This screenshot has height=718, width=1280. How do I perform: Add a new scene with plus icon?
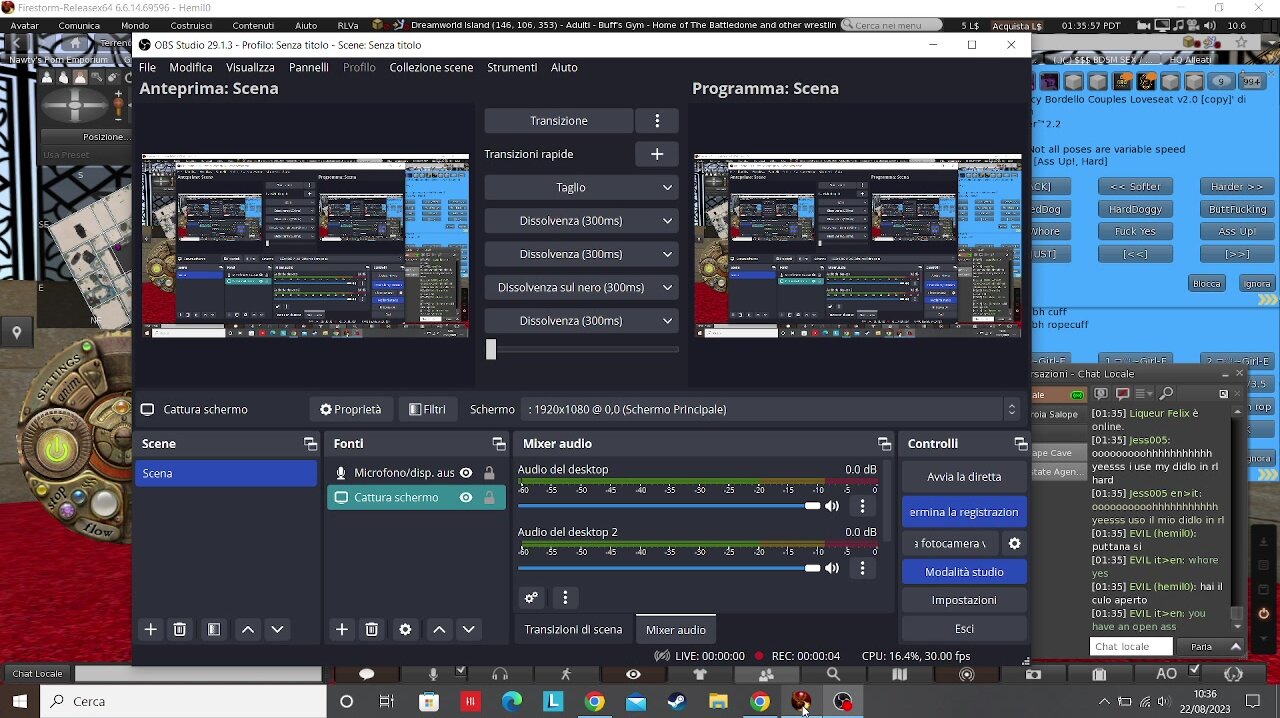151,629
